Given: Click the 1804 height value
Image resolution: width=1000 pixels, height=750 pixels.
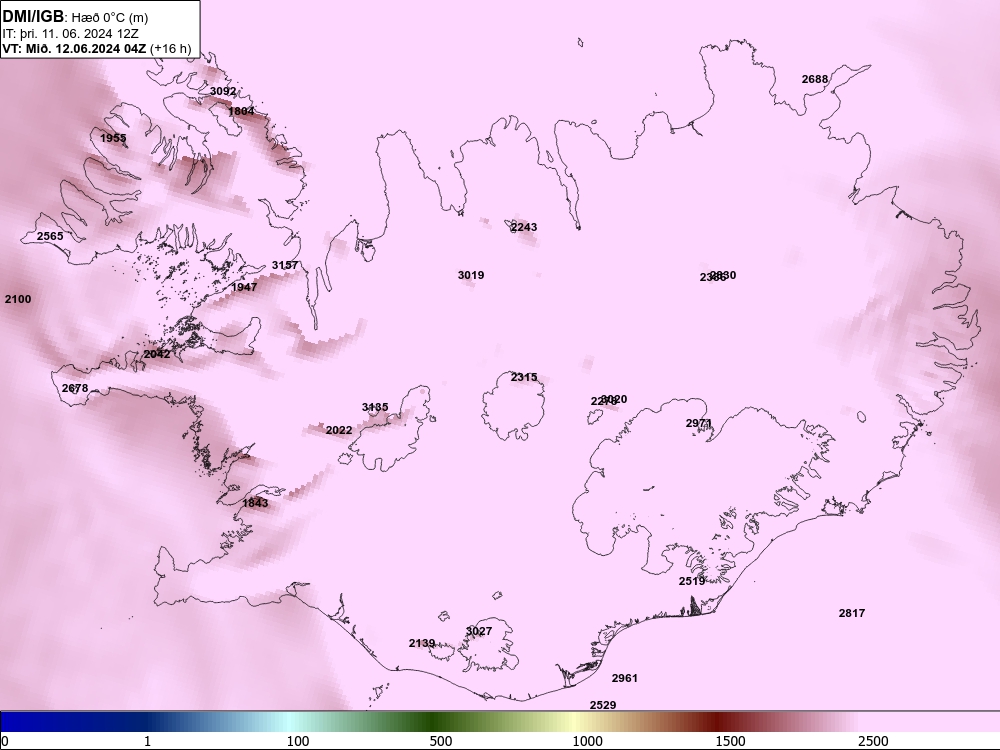Looking at the screenshot, I should (x=242, y=111).
